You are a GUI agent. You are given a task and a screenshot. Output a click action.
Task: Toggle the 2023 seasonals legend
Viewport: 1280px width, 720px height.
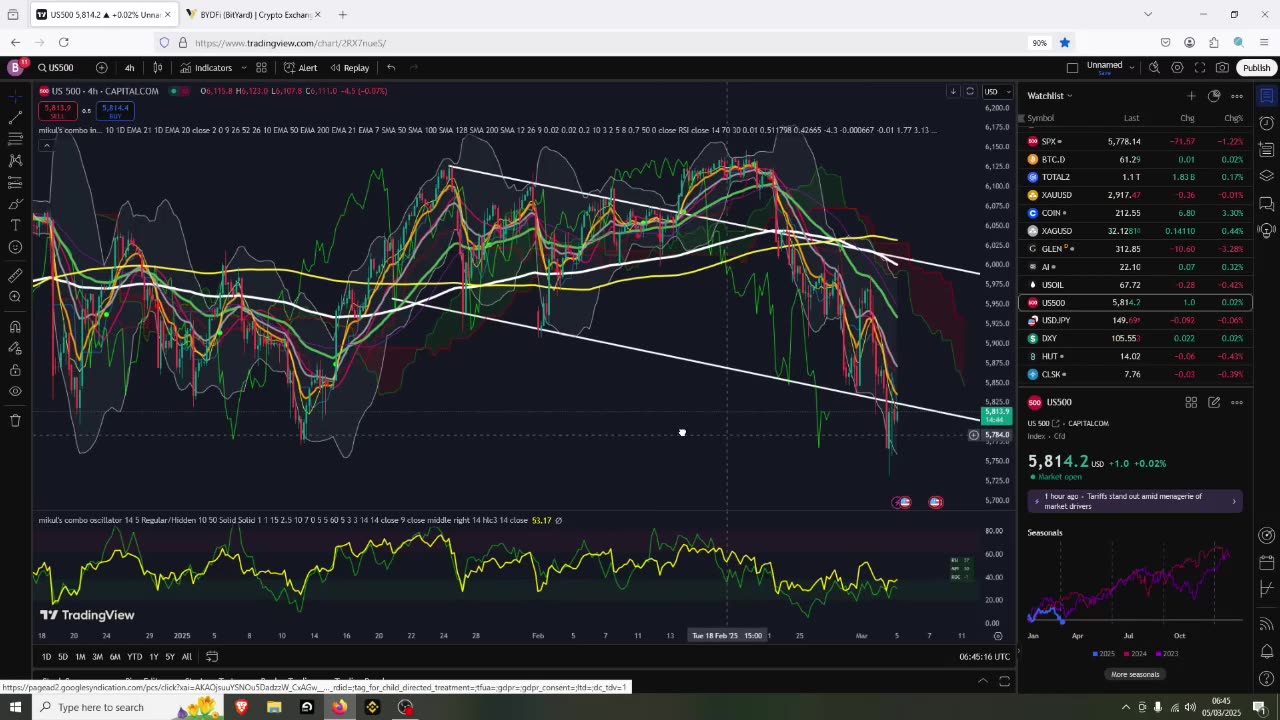[1167, 654]
